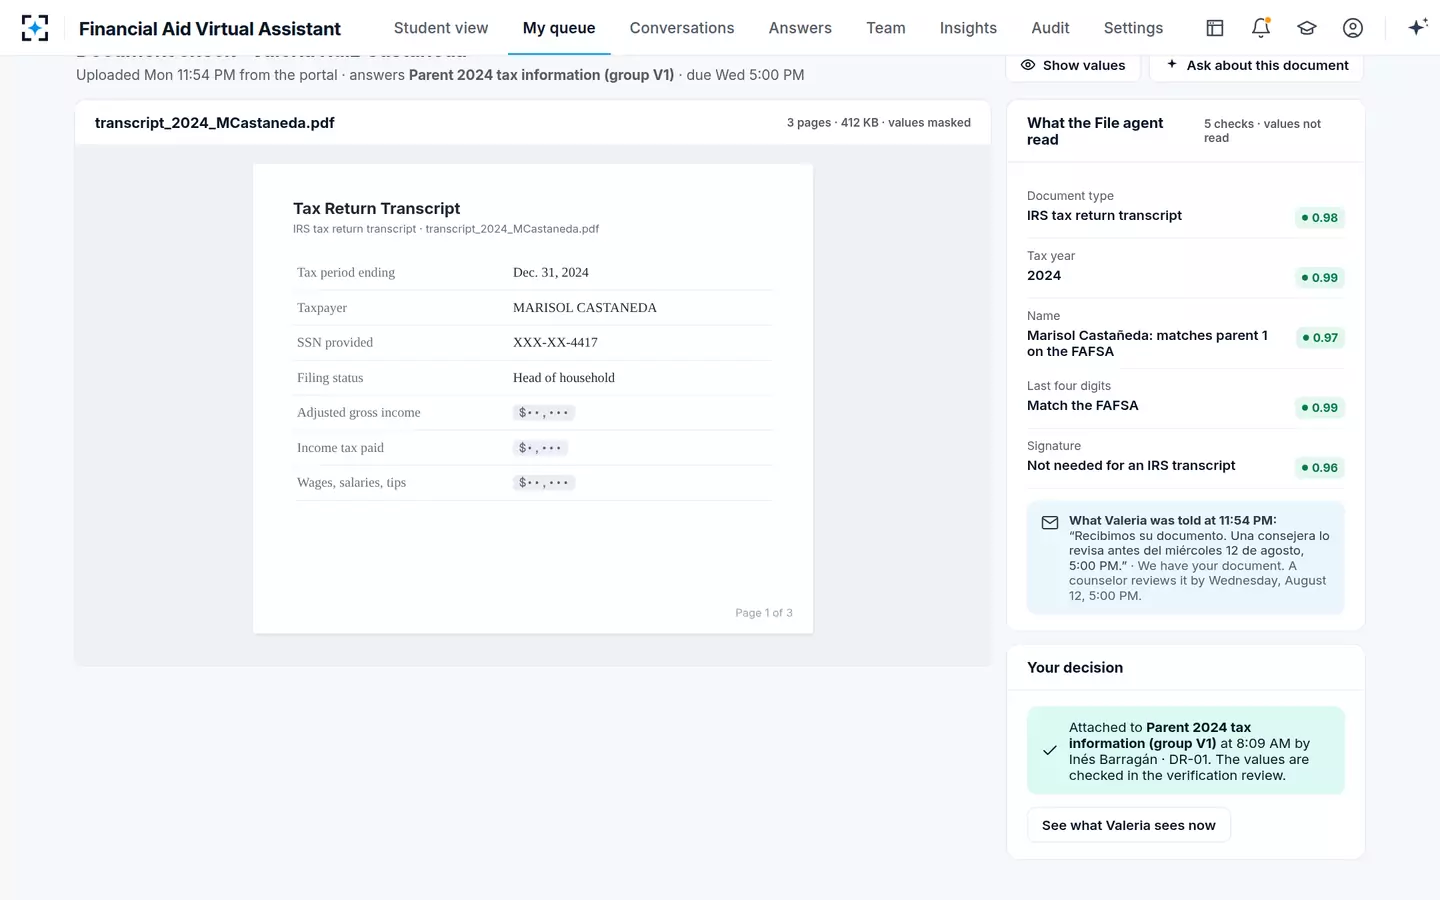Viewport: 1440px width, 900px height.
Task: Go to the Answers tab
Action: click(x=800, y=28)
